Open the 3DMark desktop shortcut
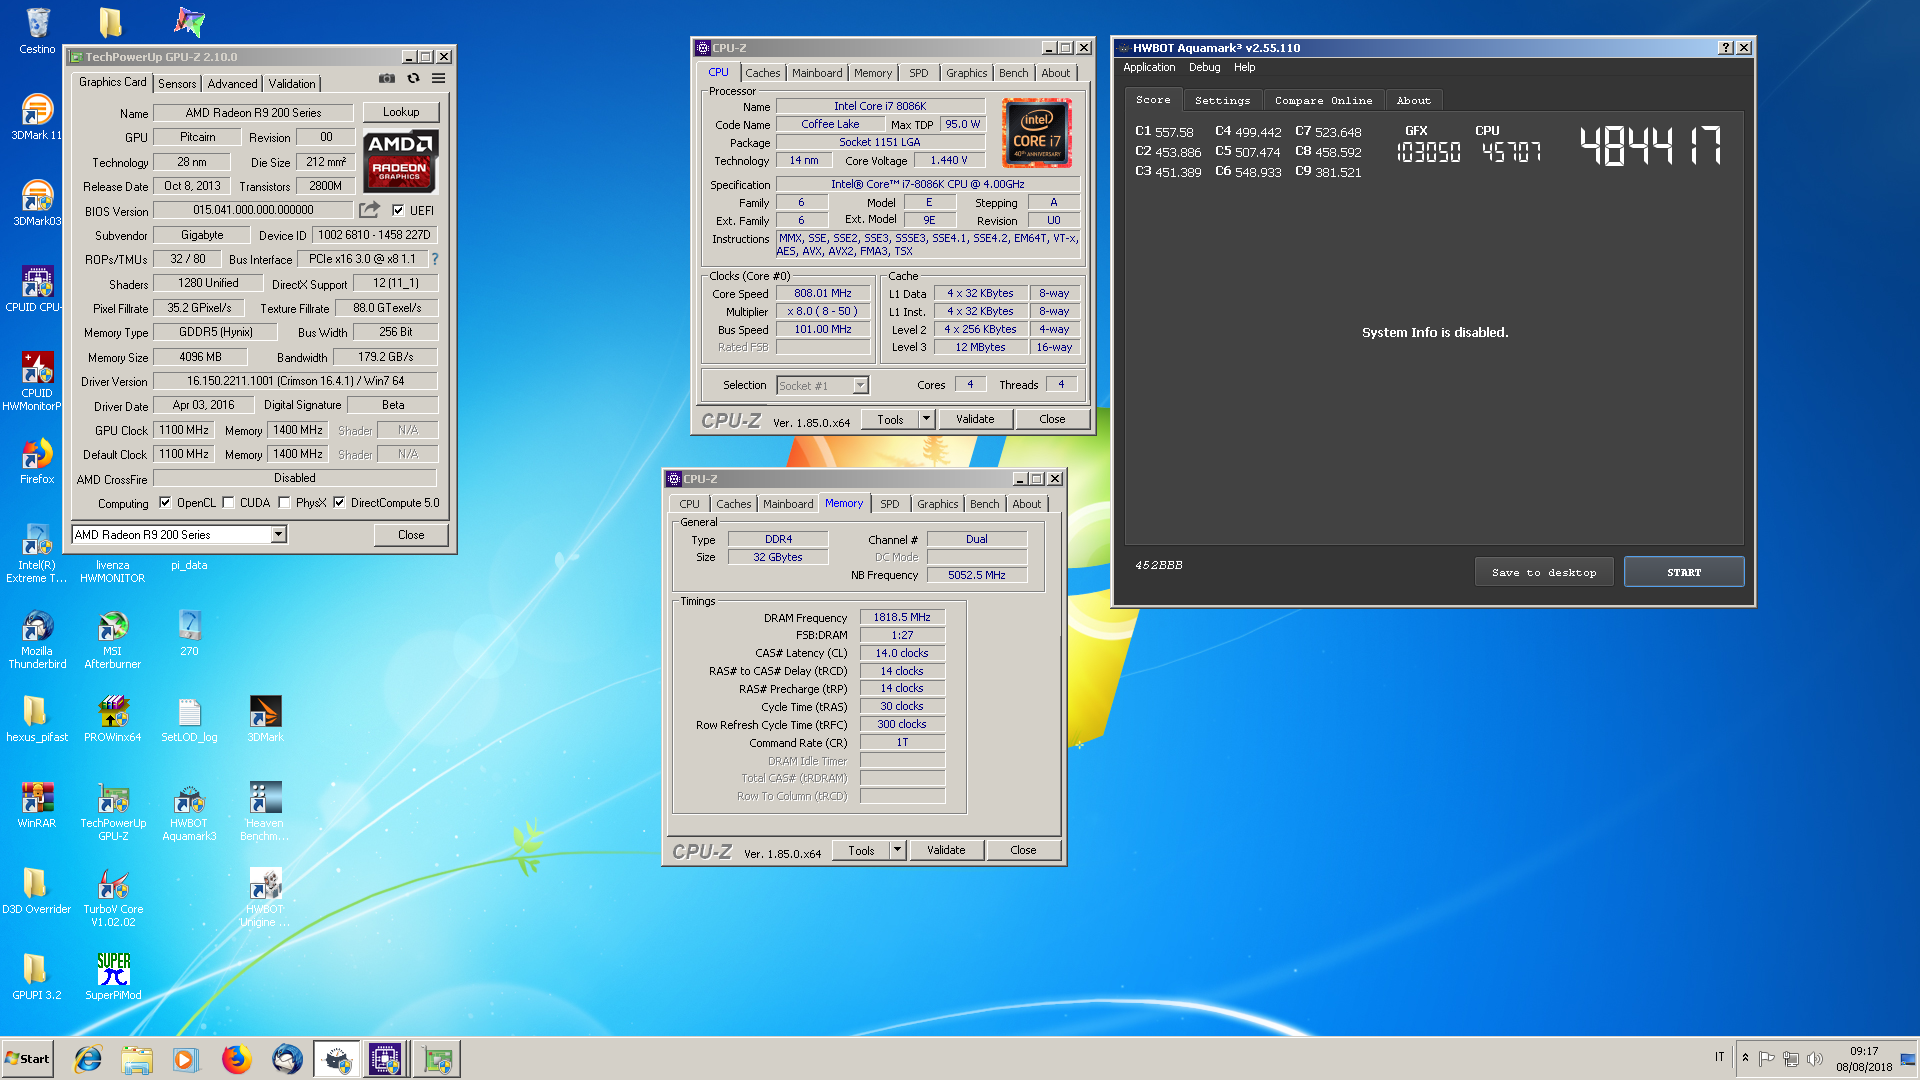The image size is (1920, 1080). (265, 720)
